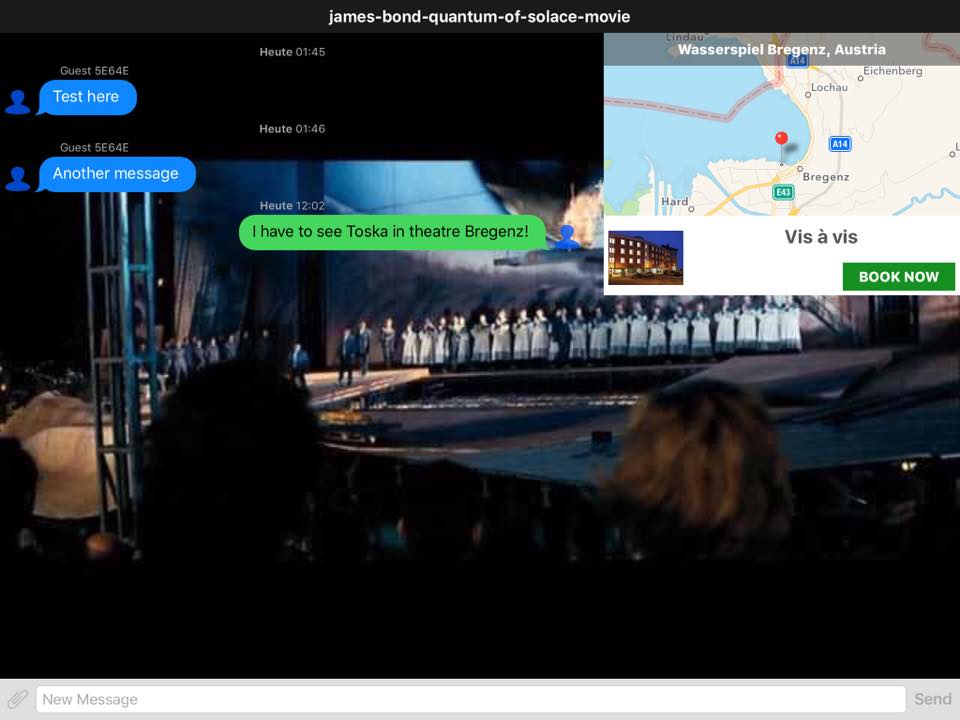Viewport: 960px width, 720px height.
Task: Click the 'Guest 5E64E' name above 'Another message'
Action: [x=94, y=148]
